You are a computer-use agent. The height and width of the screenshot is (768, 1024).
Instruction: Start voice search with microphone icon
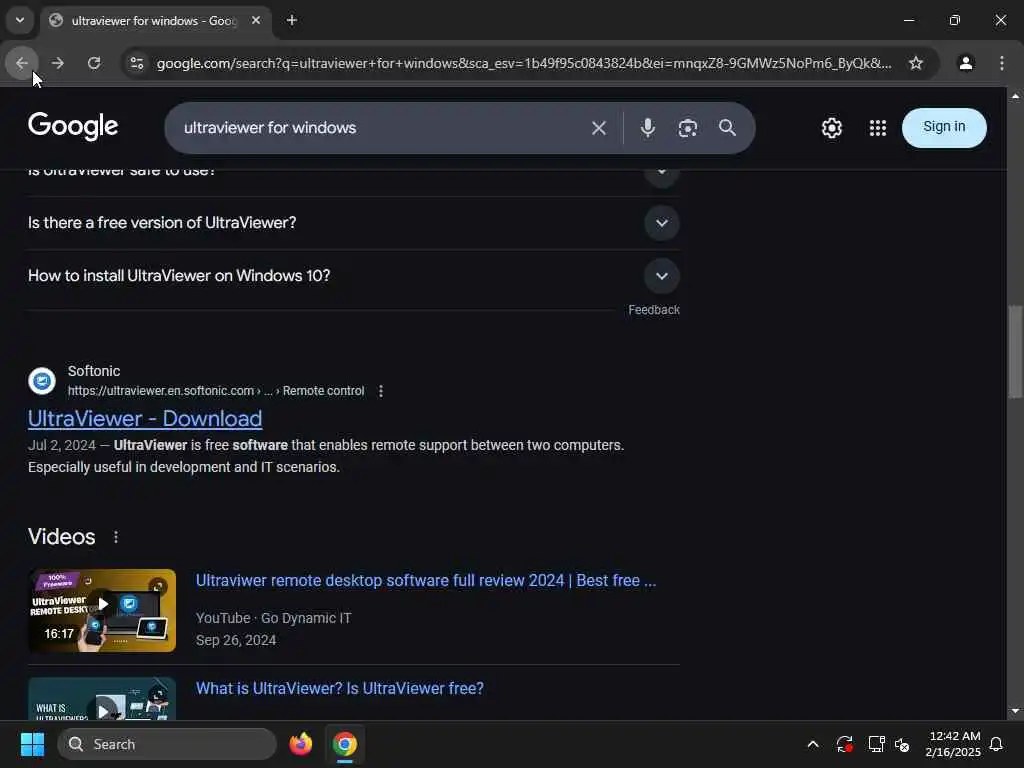coord(647,128)
